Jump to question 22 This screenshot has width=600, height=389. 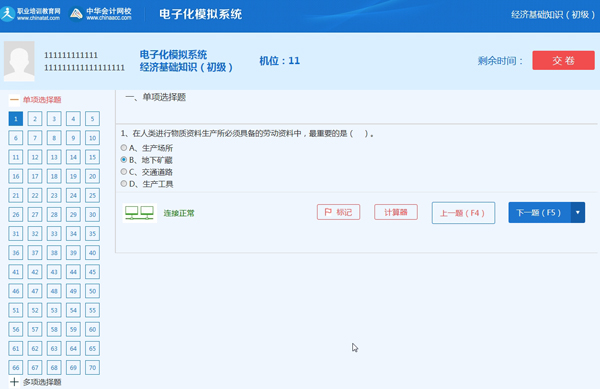click(x=35, y=195)
